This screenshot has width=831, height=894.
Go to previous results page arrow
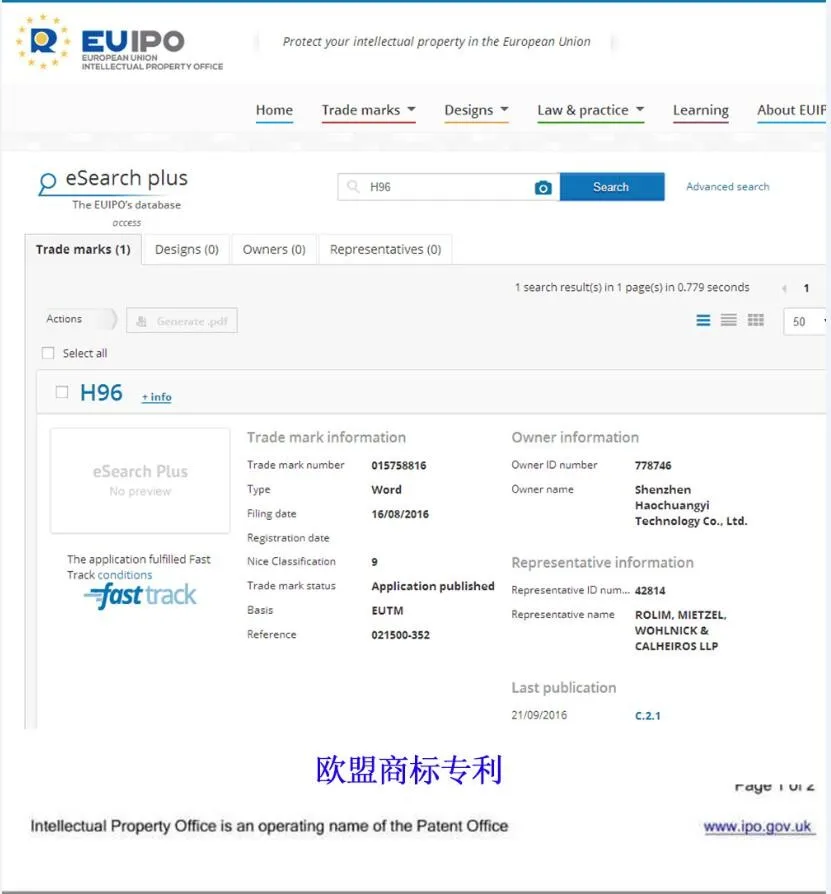click(784, 288)
